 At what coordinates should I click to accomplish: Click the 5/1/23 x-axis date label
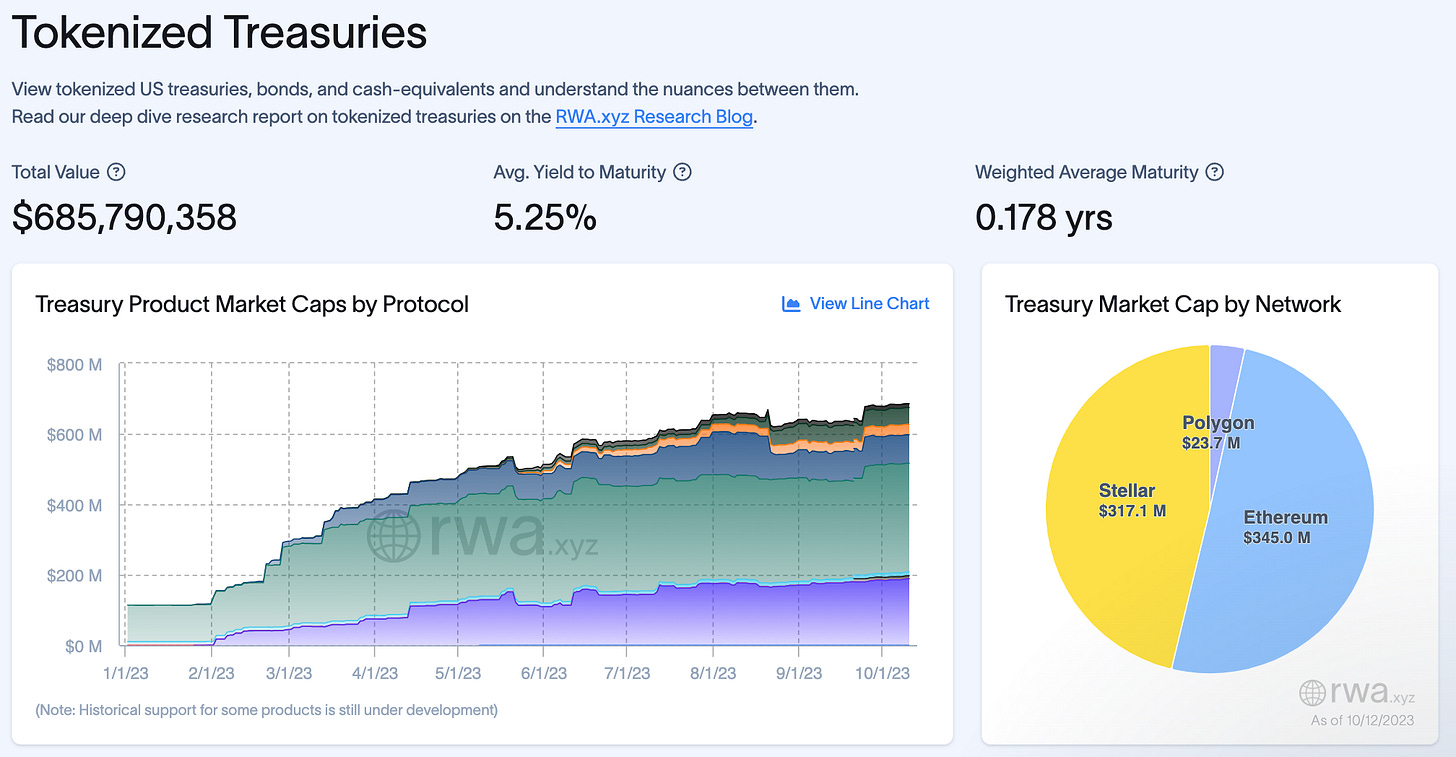pos(457,674)
